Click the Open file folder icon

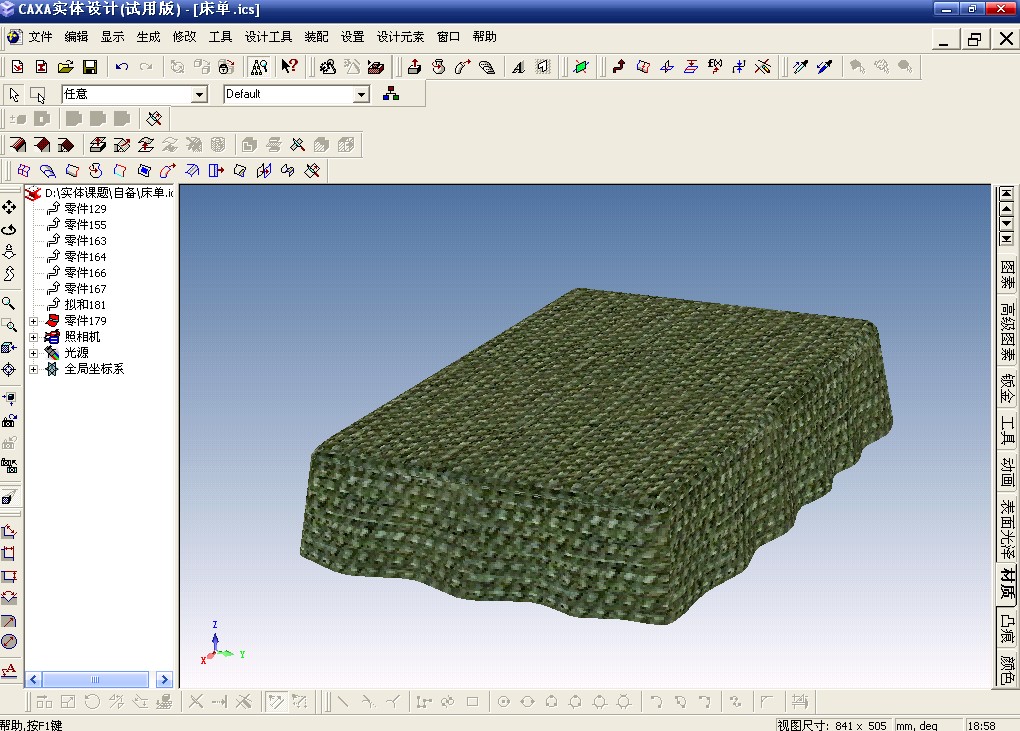(x=65, y=66)
